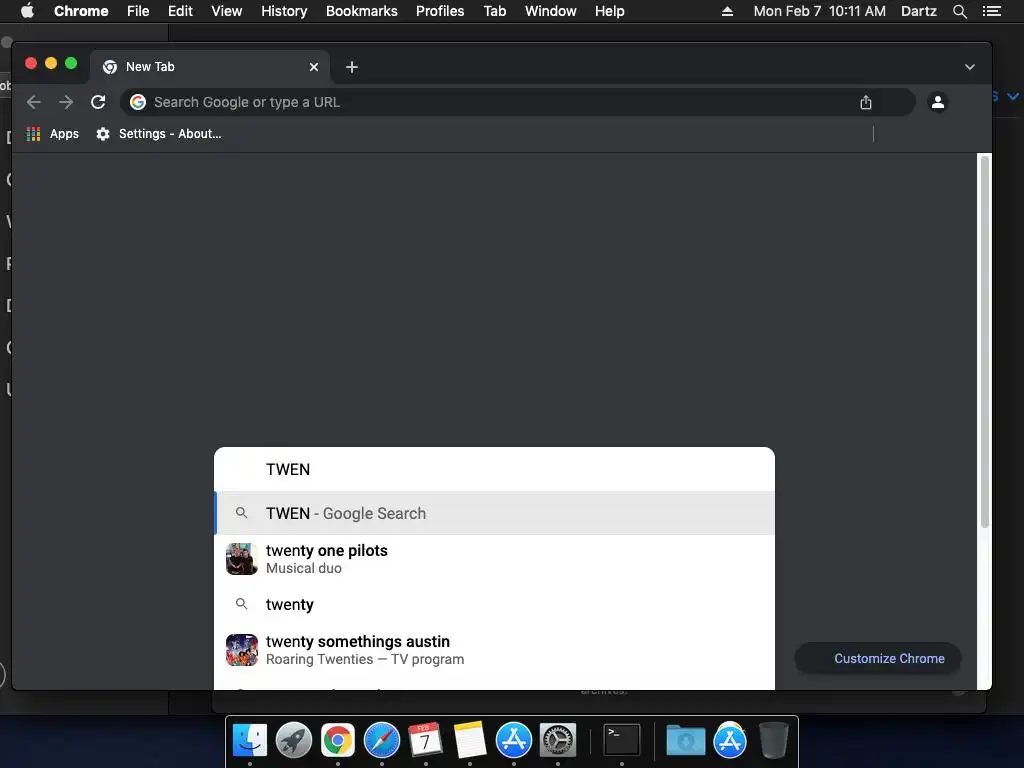Open the Tab menu
Screen dimensions: 1024x768
click(x=494, y=11)
